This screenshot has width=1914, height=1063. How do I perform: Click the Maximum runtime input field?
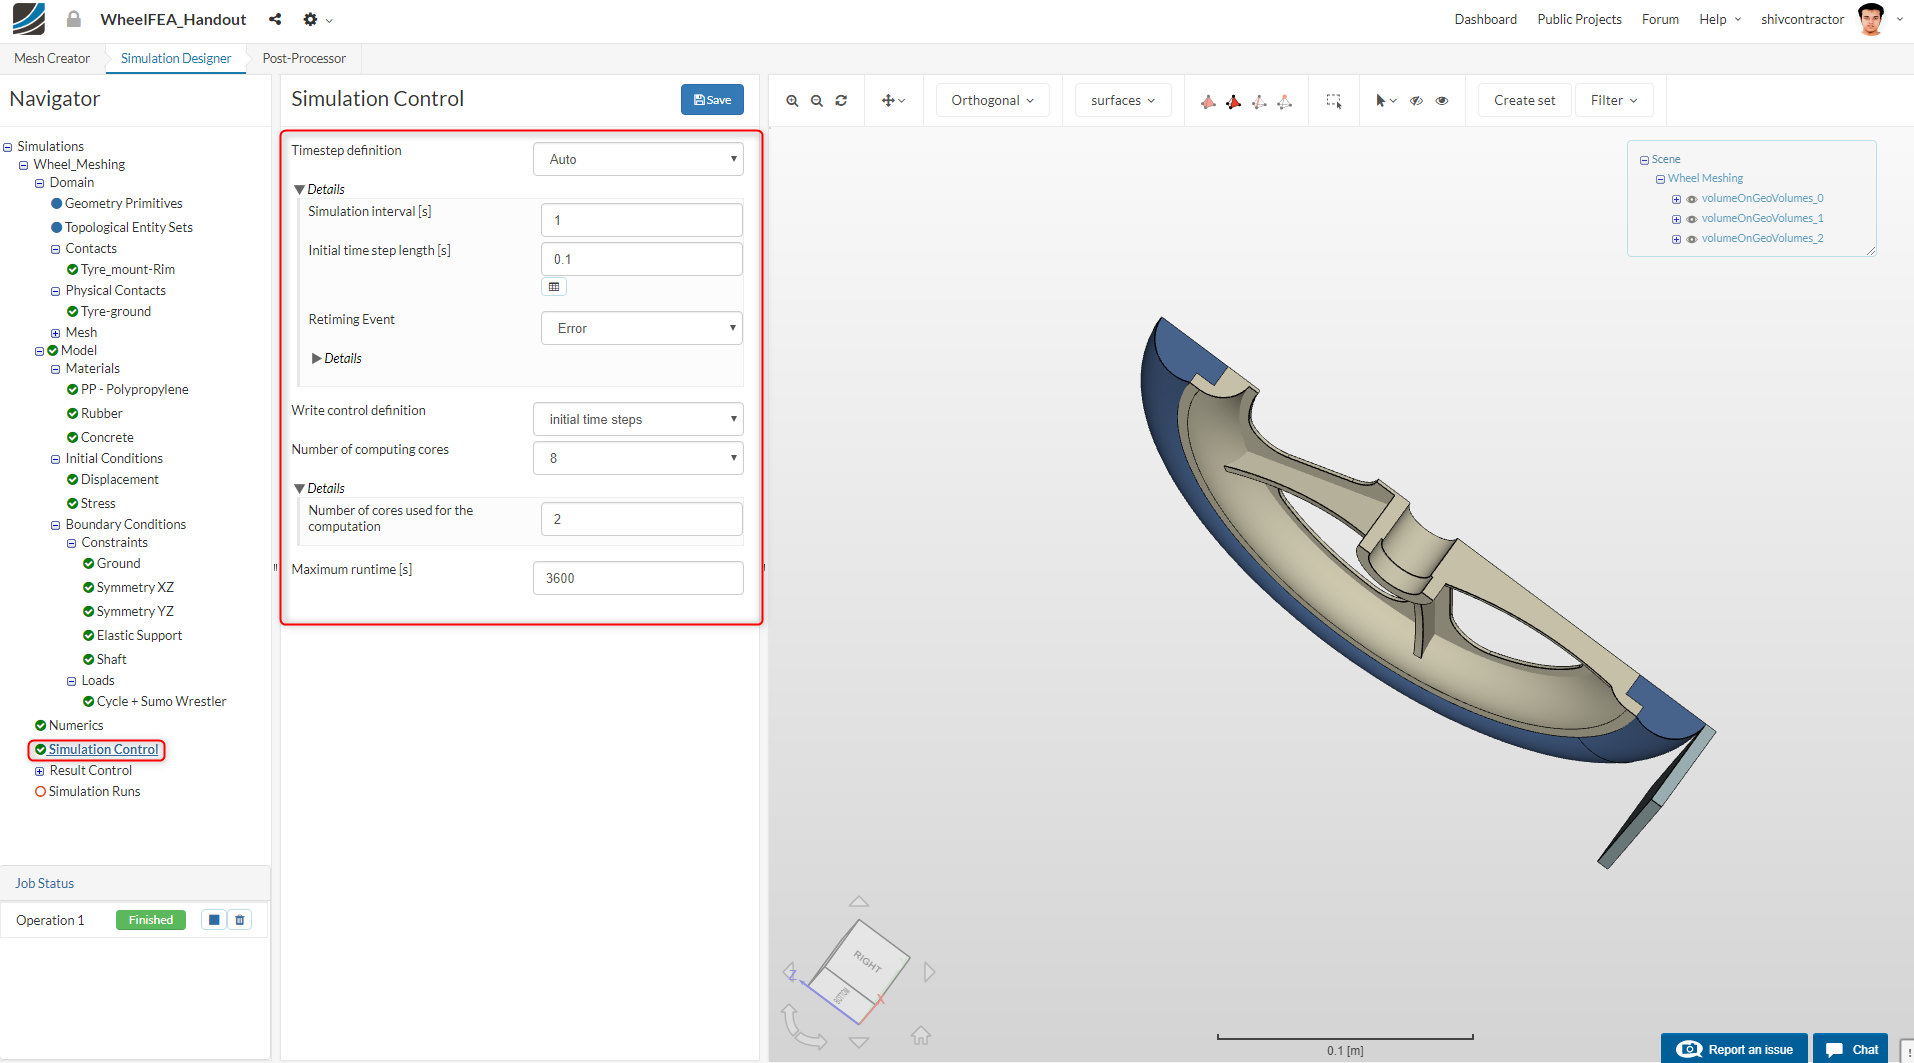(x=638, y=578)
